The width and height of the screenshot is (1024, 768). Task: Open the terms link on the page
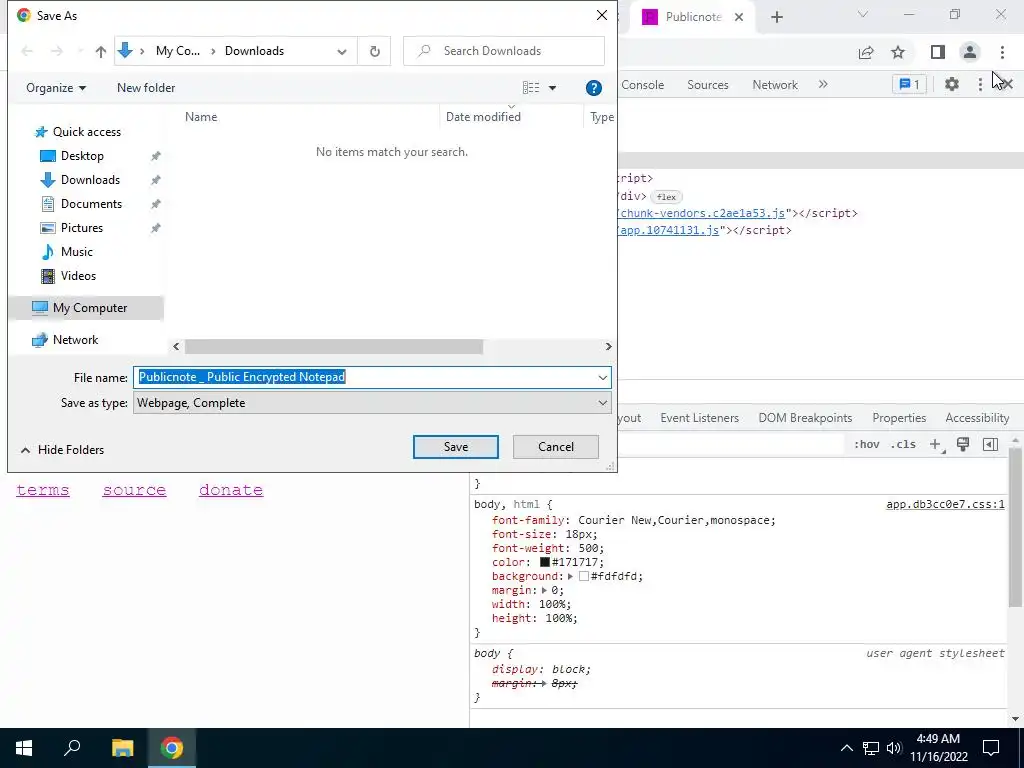[42, 490]
